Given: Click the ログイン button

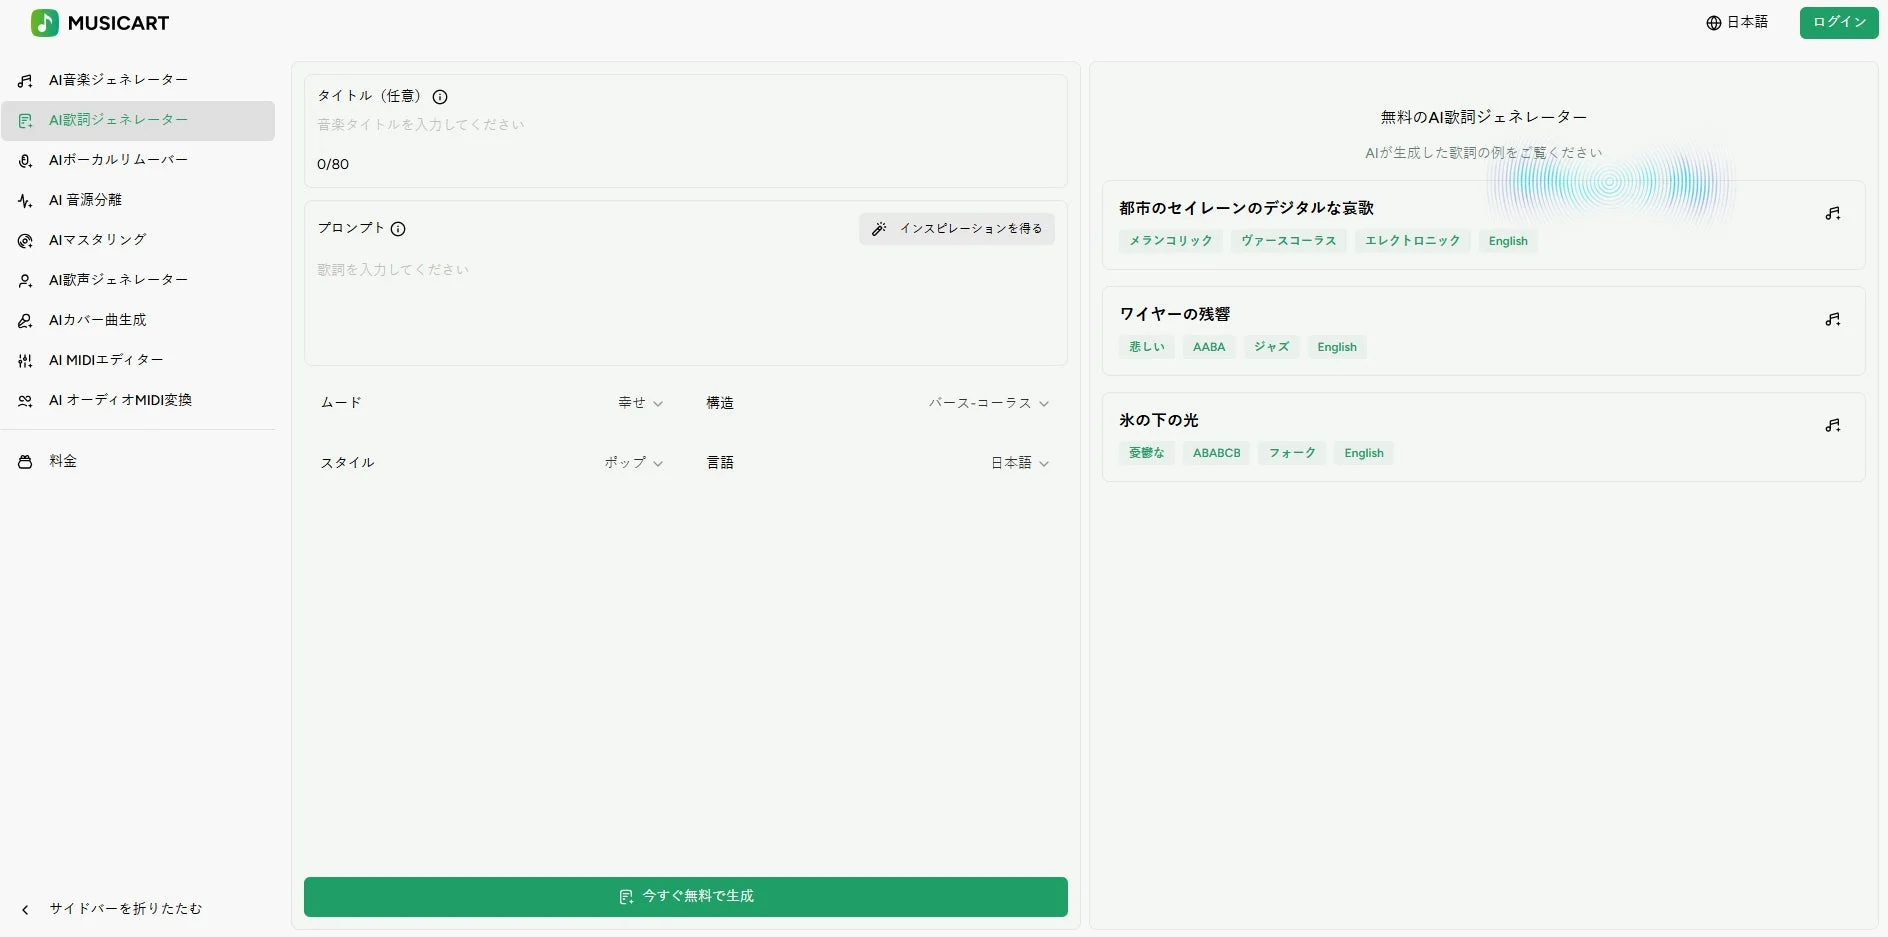Looking at the screenshot, I should 1838,22.
